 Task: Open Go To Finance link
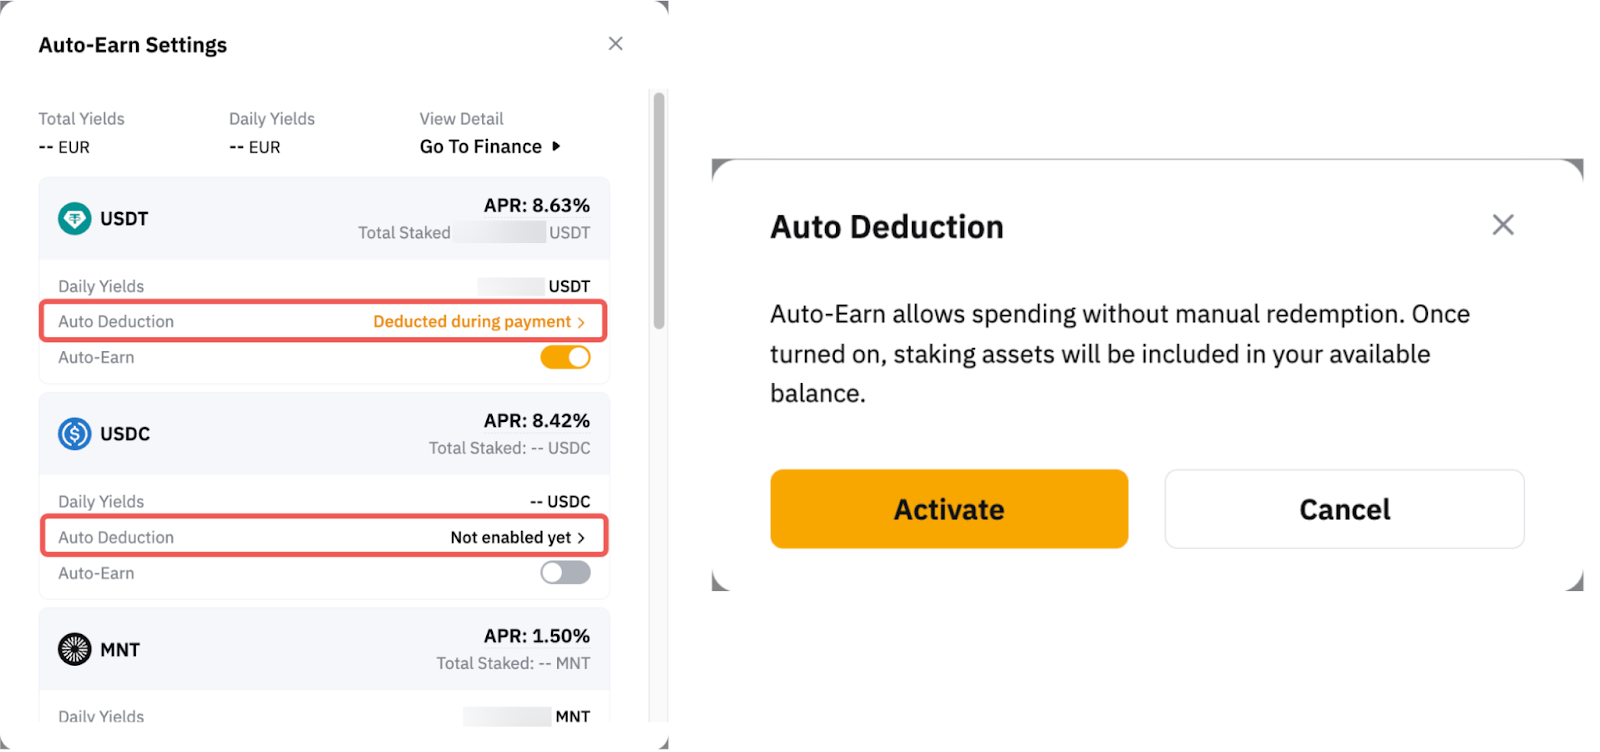pos(480,146)
